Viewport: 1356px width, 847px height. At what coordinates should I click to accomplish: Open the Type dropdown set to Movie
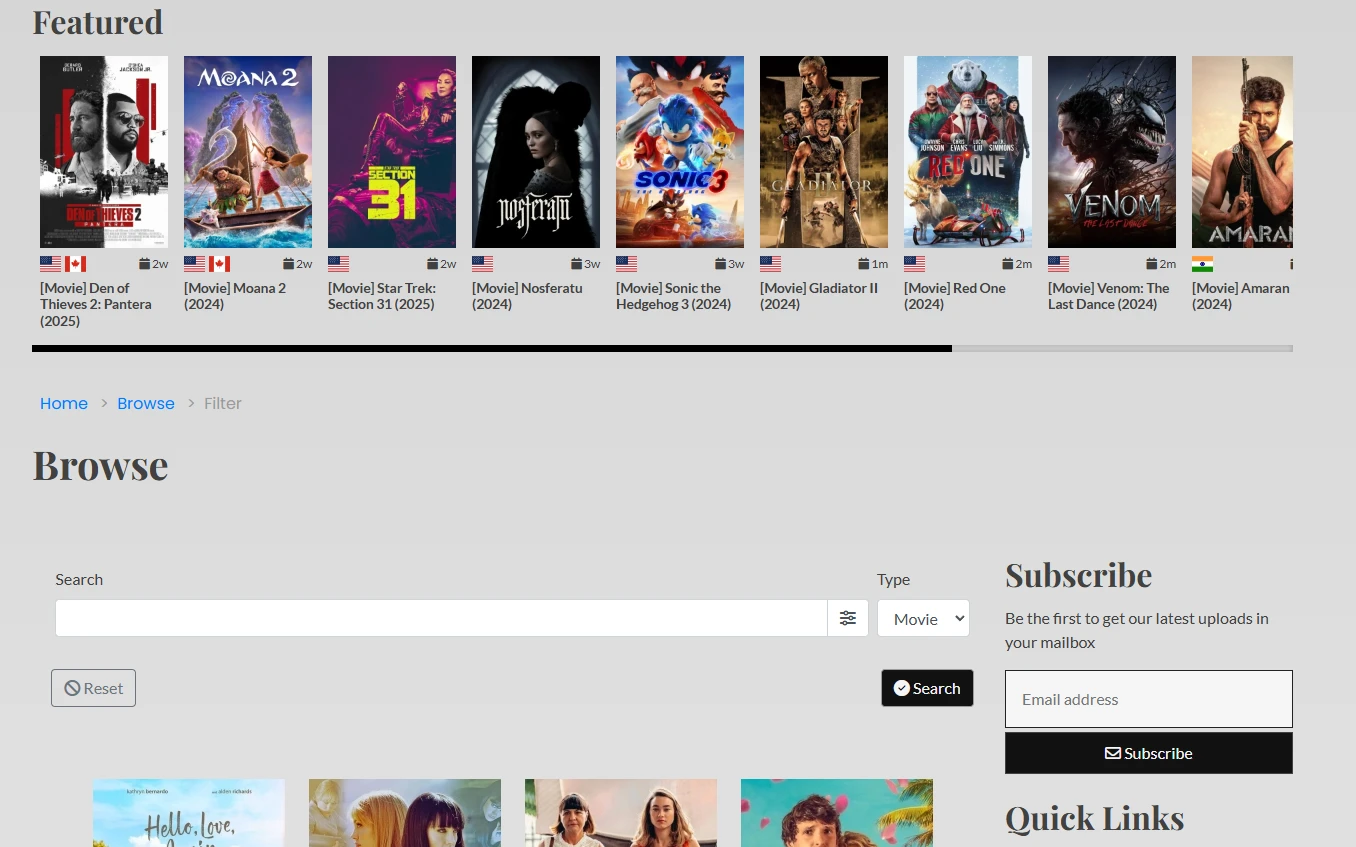tap(922, 618)
